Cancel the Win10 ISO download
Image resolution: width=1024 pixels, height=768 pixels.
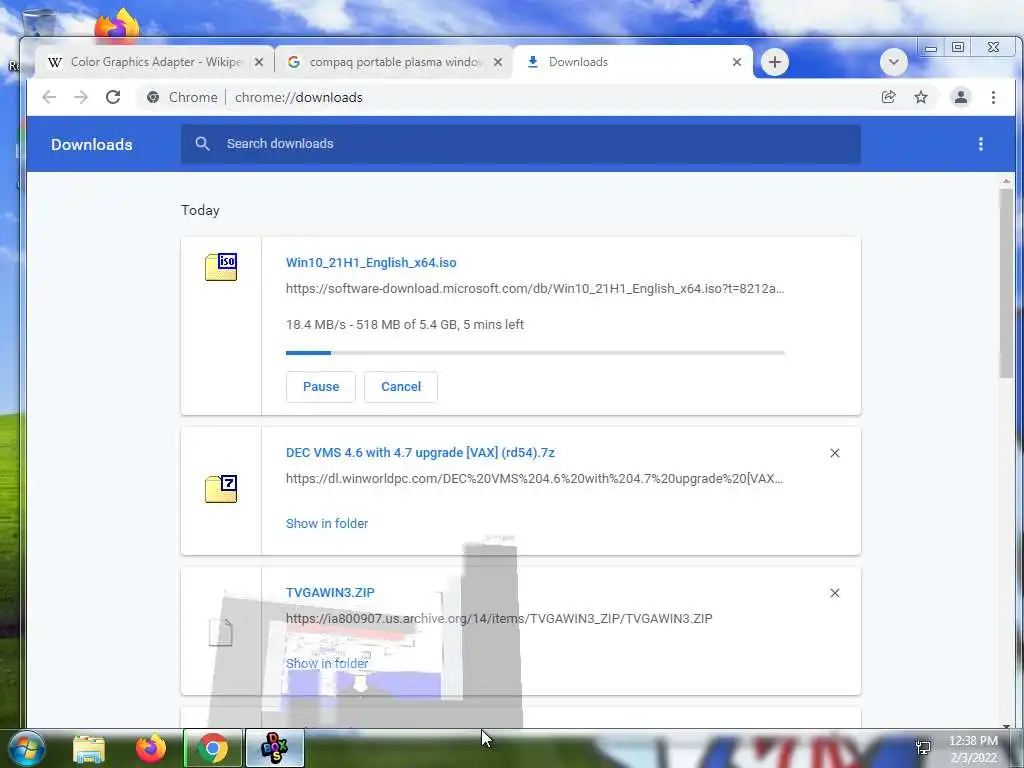401,387
